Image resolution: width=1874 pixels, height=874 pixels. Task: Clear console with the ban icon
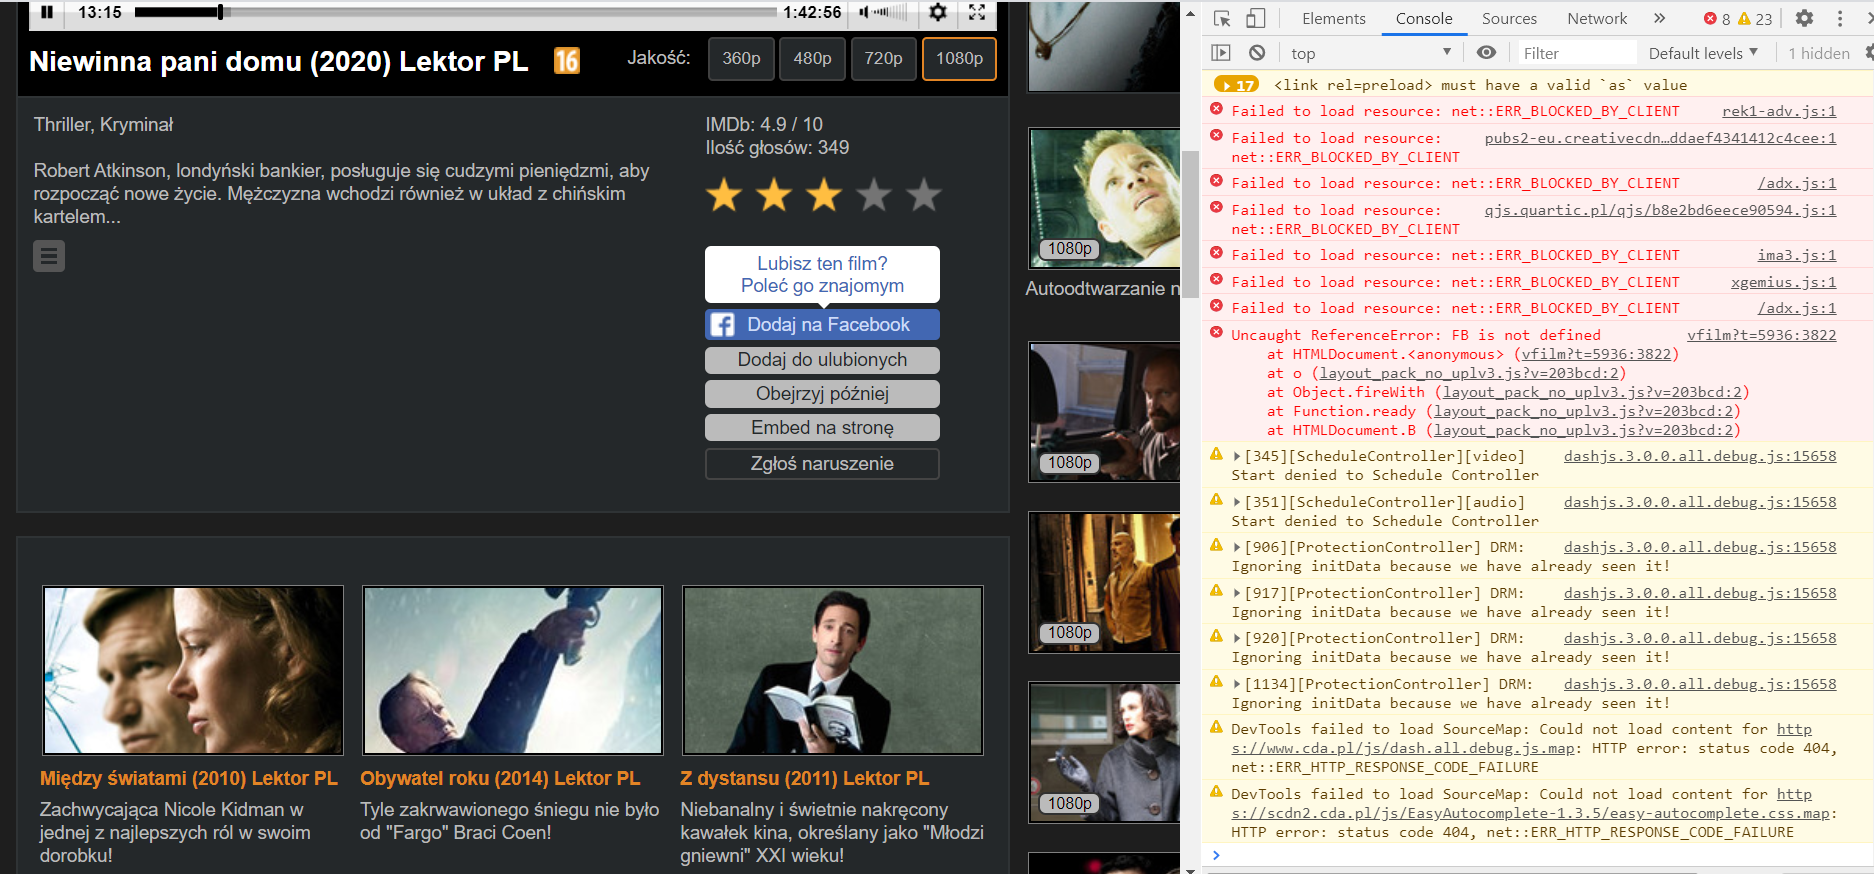[x=1257, y=53]
